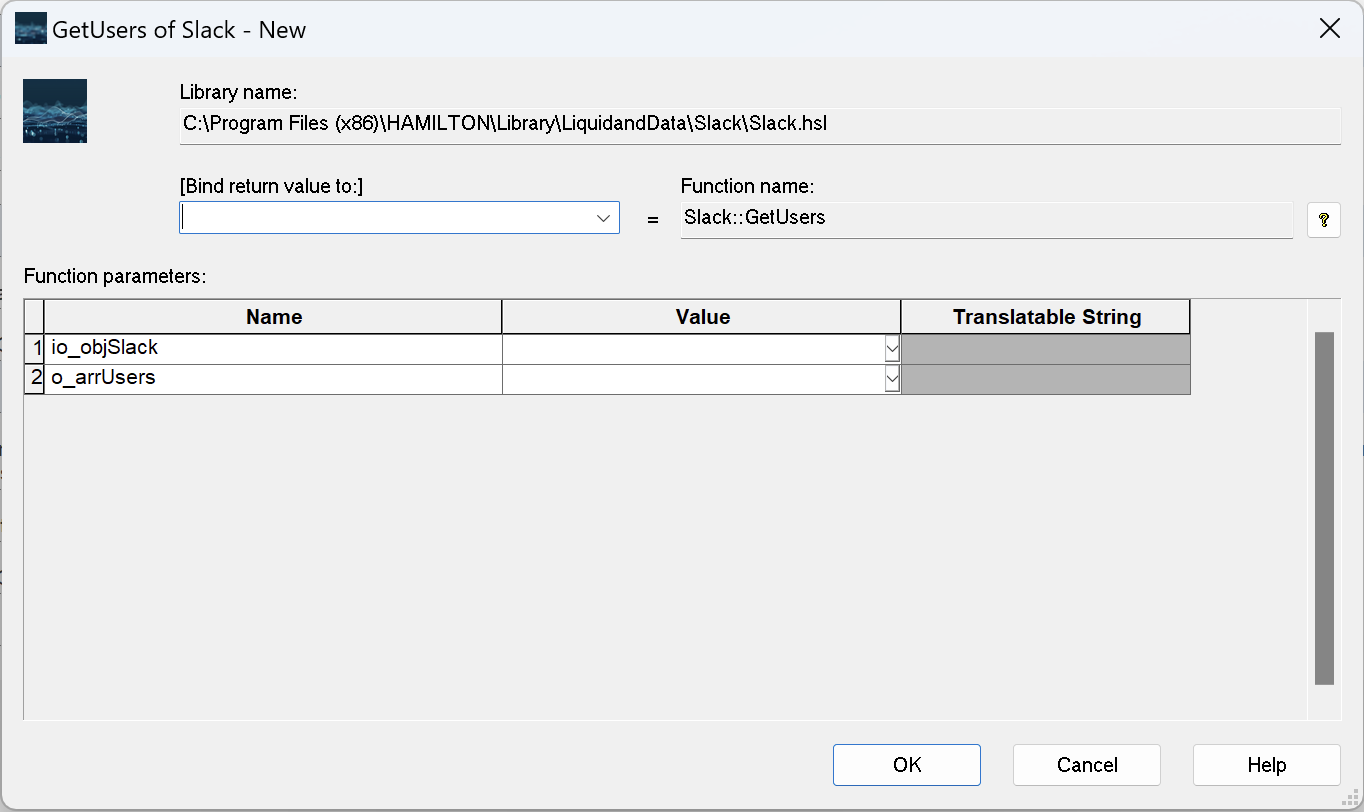This screenshot has height=812, width=1364.
Task: Click the Slack::GetUsers function name field
Action: pos(986,218)
